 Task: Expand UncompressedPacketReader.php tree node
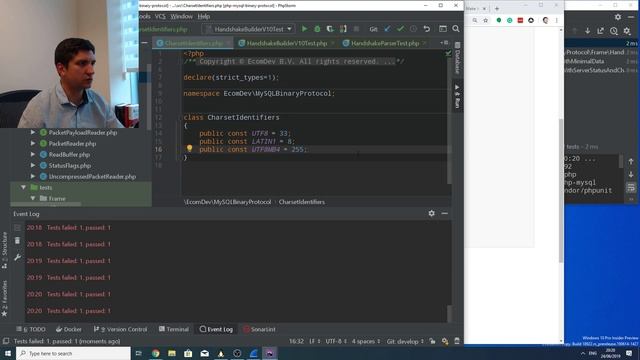click(x=33, y=176)
